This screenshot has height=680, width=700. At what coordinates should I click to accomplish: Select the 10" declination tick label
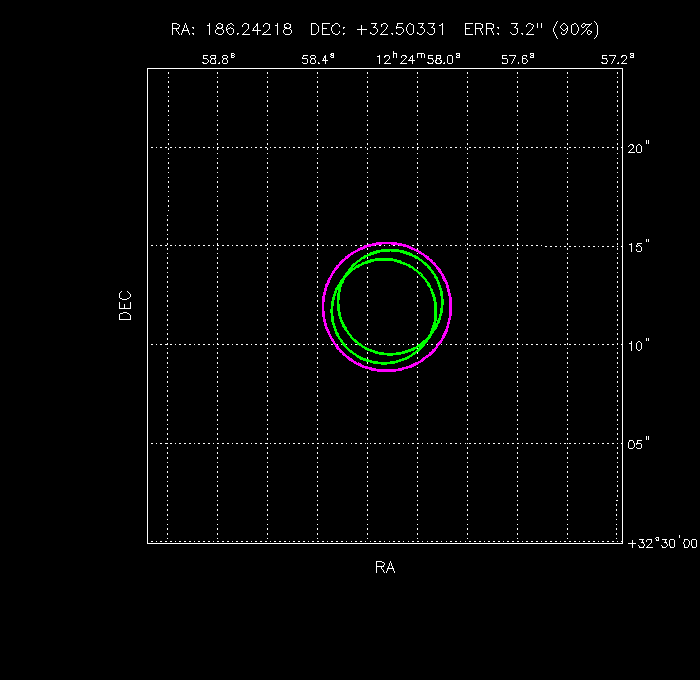click(639, 345)
